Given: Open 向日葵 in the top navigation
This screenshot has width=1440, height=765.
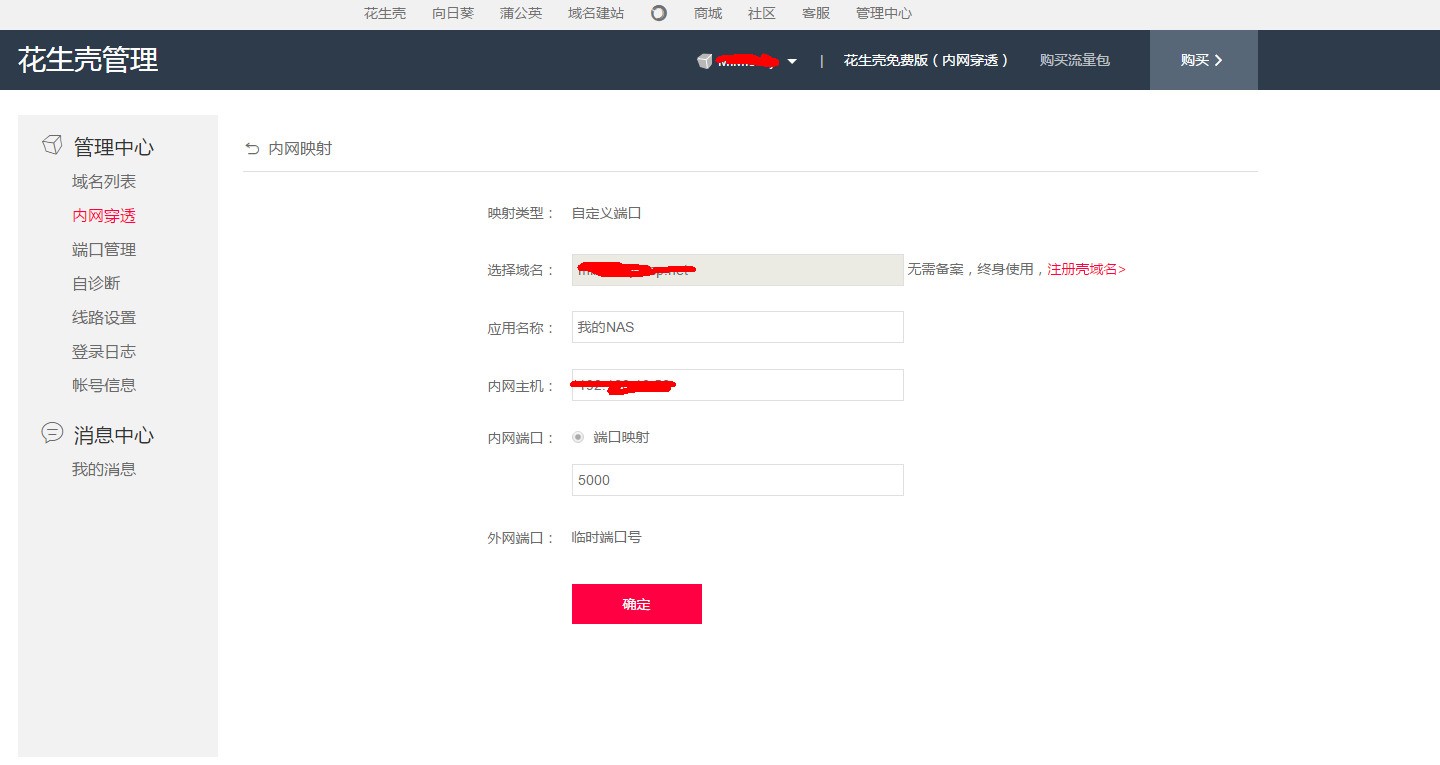Looking at the screenshot, I should click(452, 13).
